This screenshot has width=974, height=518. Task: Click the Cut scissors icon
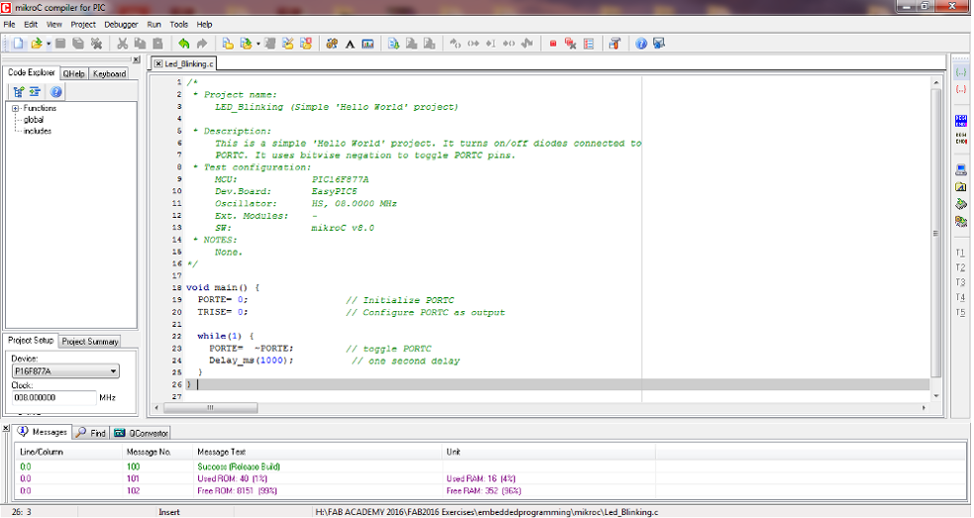click(x=122, y=43)
